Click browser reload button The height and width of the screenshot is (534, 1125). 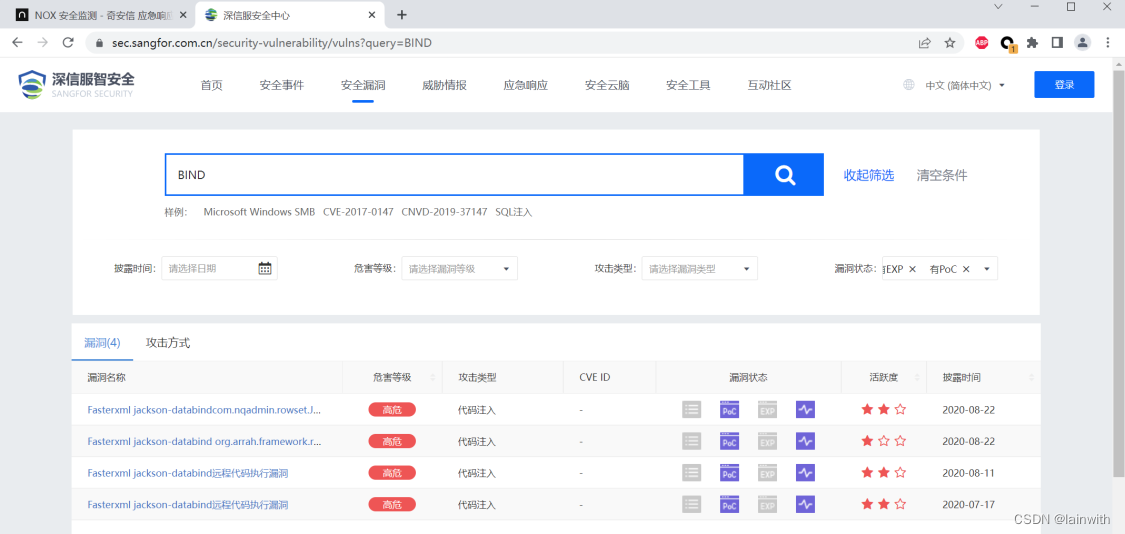(x=68, y=42)
